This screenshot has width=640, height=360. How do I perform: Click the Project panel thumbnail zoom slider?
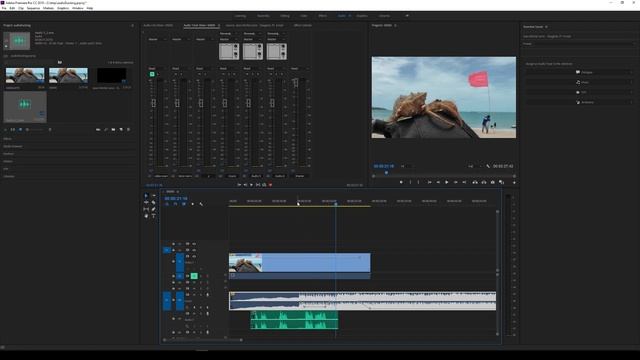[x=35, y=129]
